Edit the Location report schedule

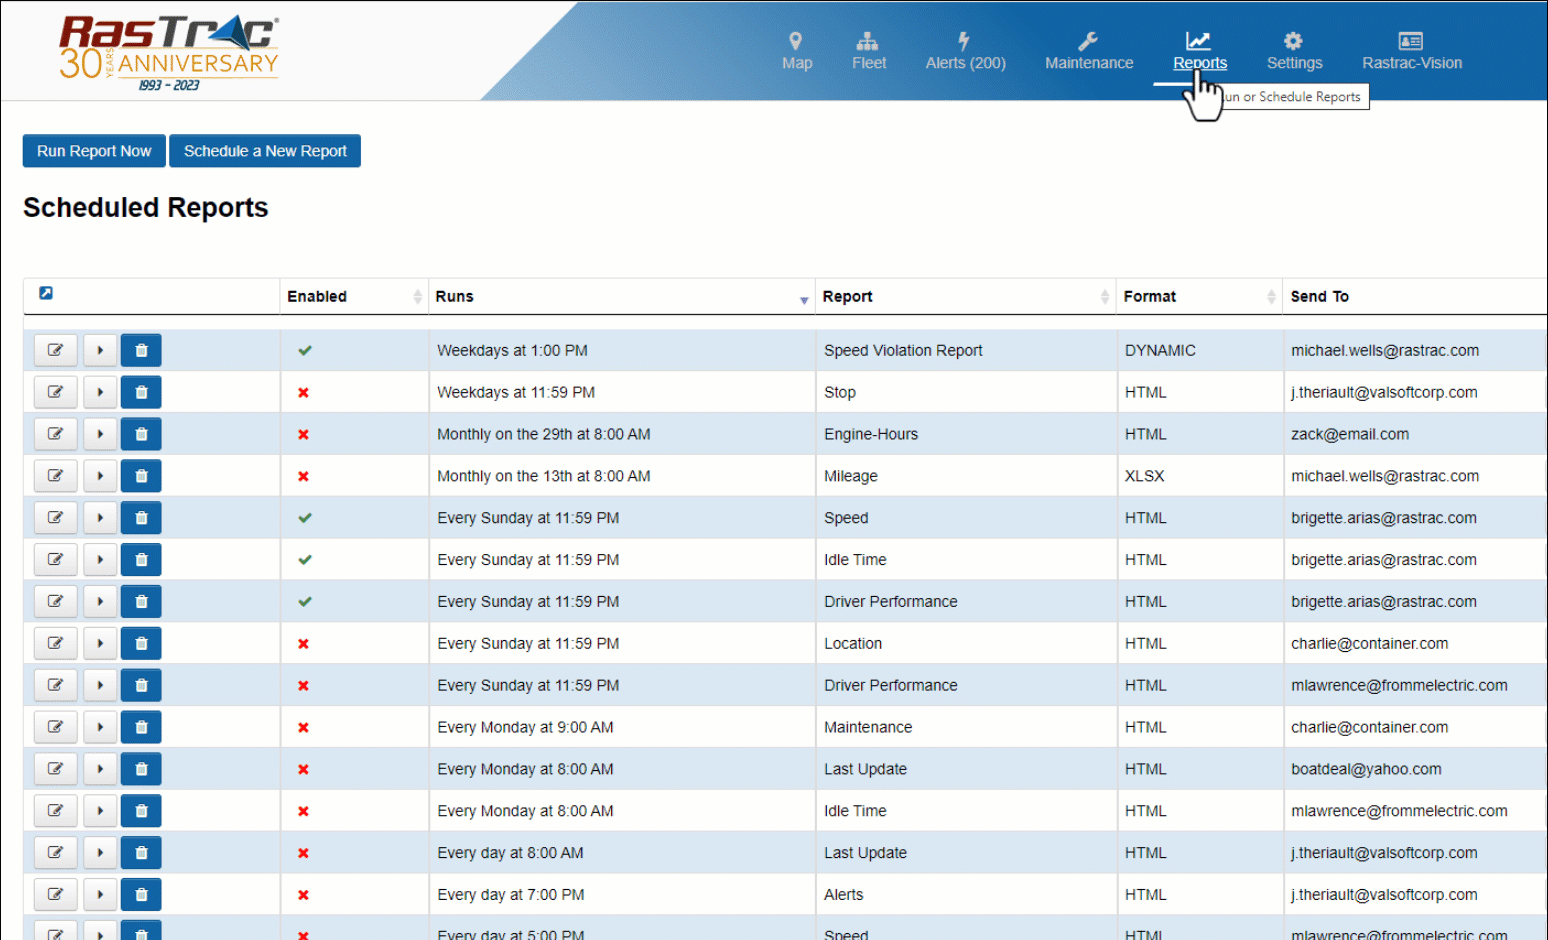(55, 643)
